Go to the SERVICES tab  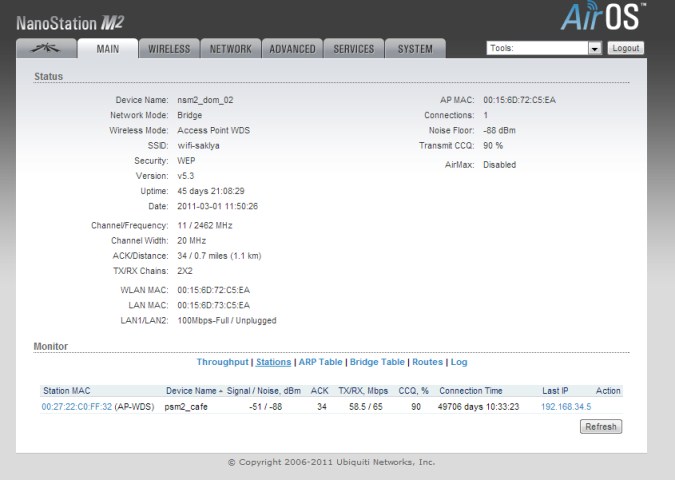pyautogui.click(x=354, y=49)
